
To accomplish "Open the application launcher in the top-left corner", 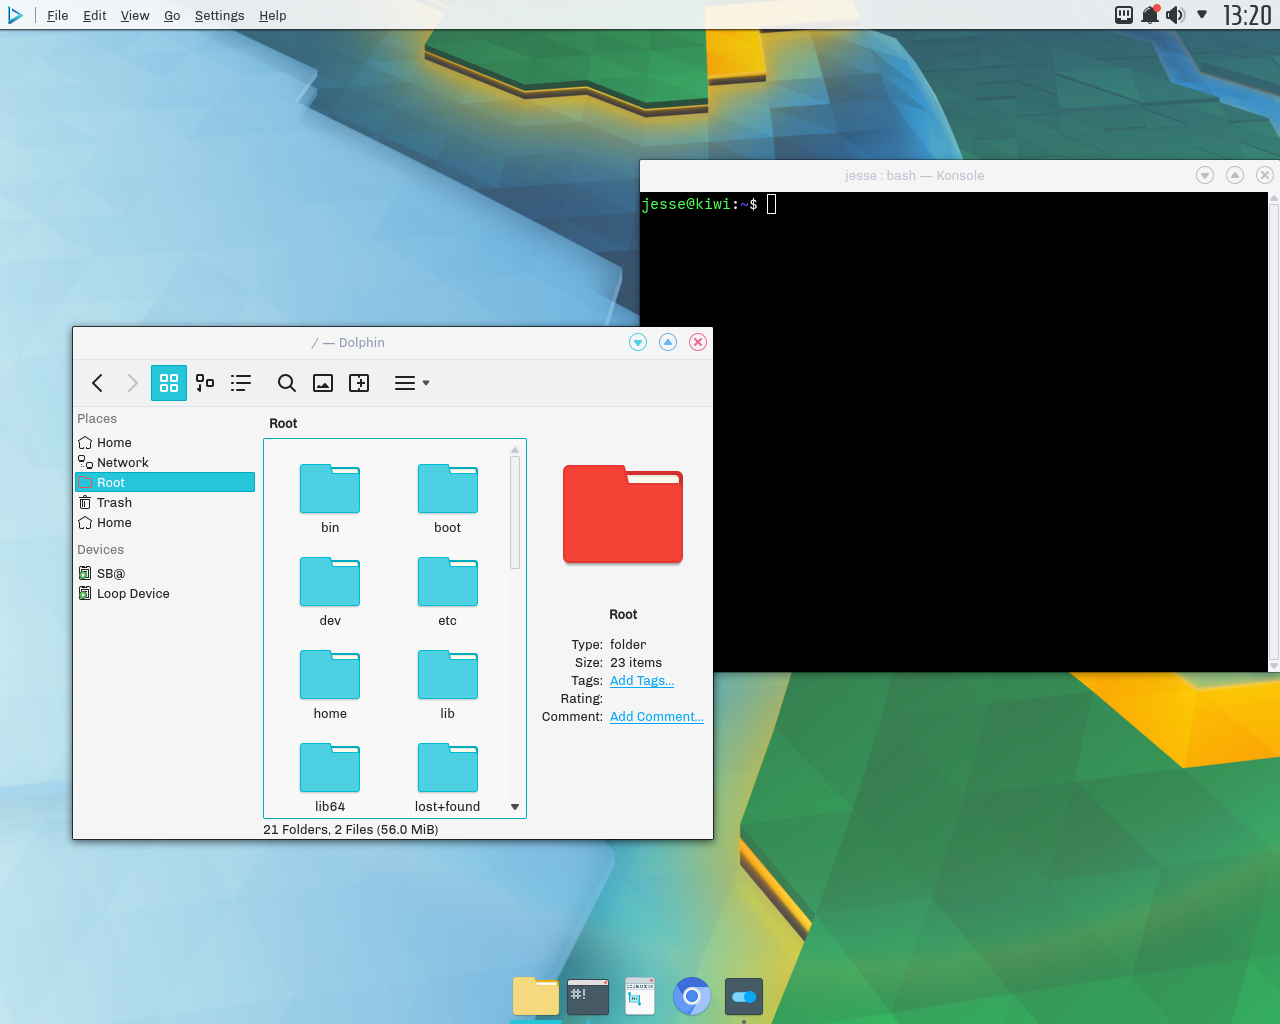I will click(x=15, y=15).
